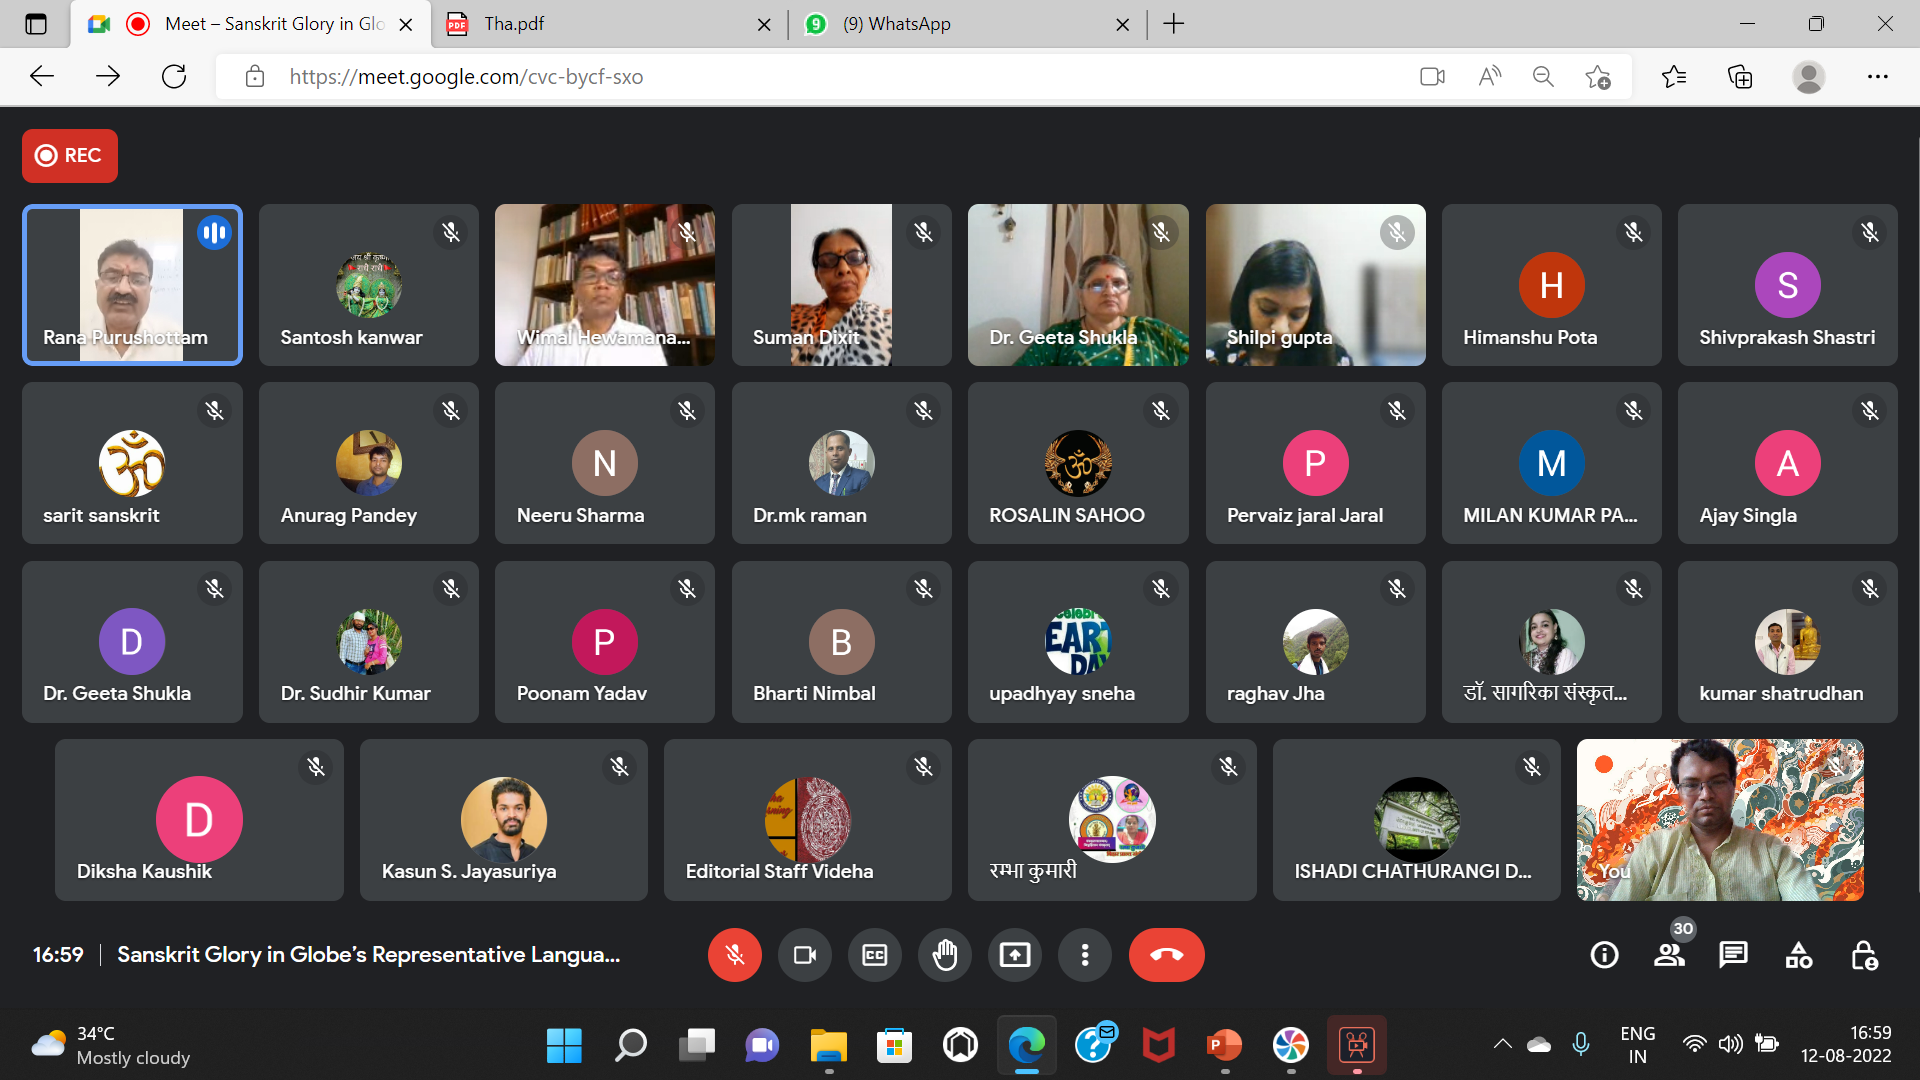The height and width of the screenshot is (1080, 1920).
Task: Open browser settings and more menu
Action: pos(1877,77)
